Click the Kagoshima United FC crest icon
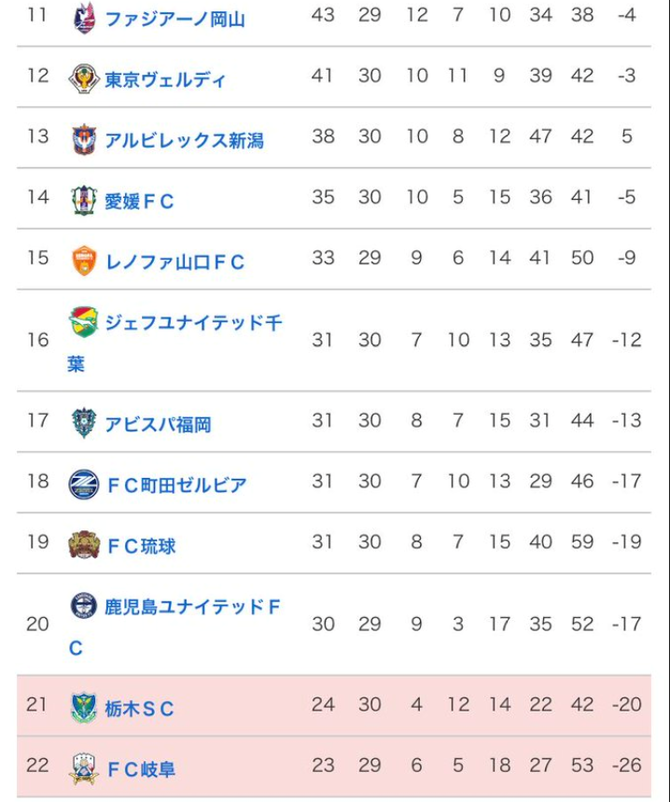The width and height of the screenshot is (670, 802). tap(84, 606)
